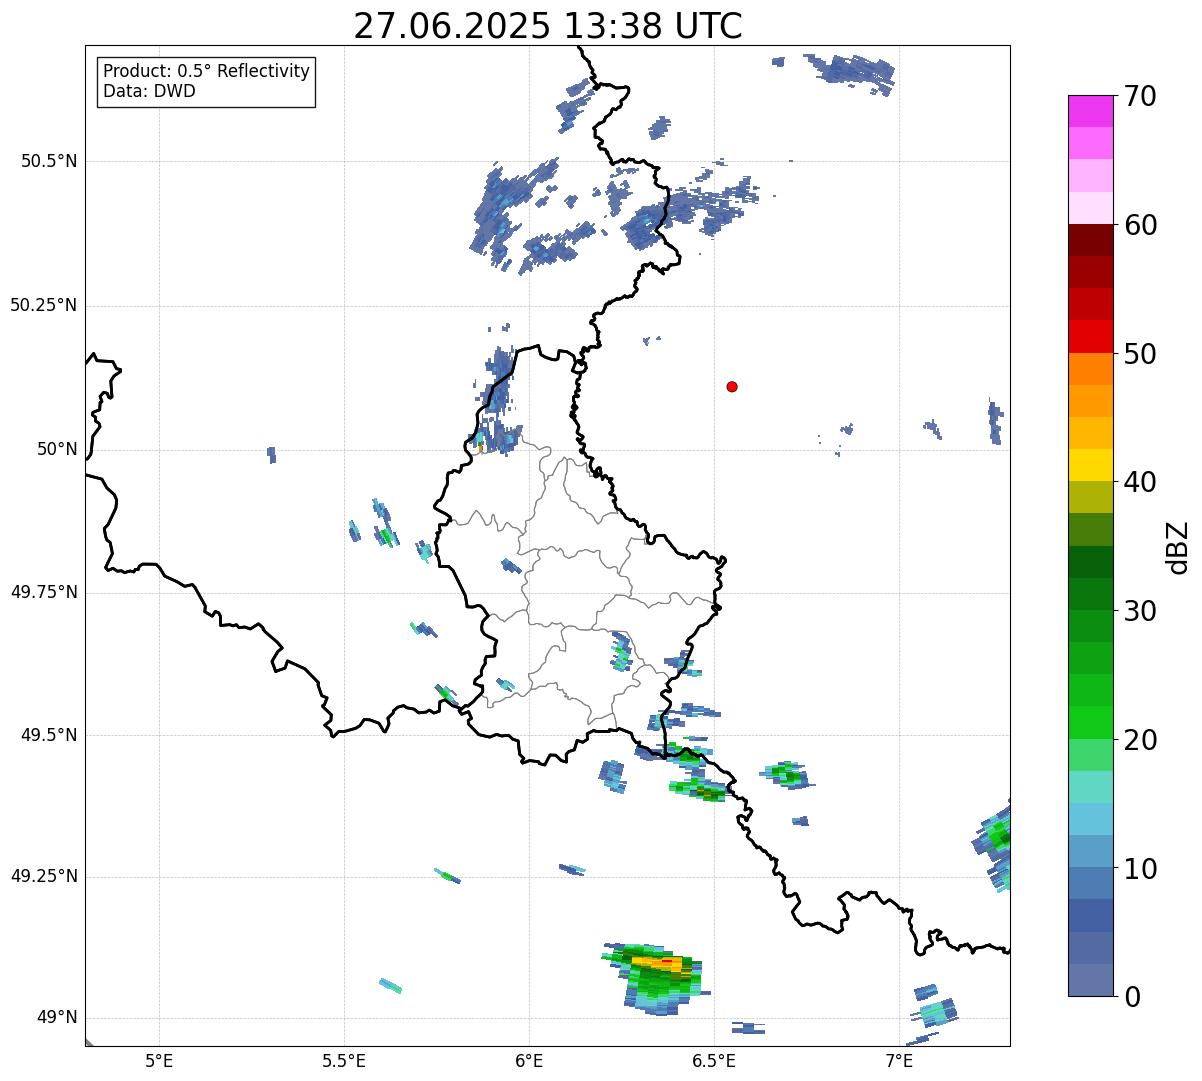Click the colorbar tick label 40
This screenshot has width=1202, height=1081.
tap(1140, 482)
